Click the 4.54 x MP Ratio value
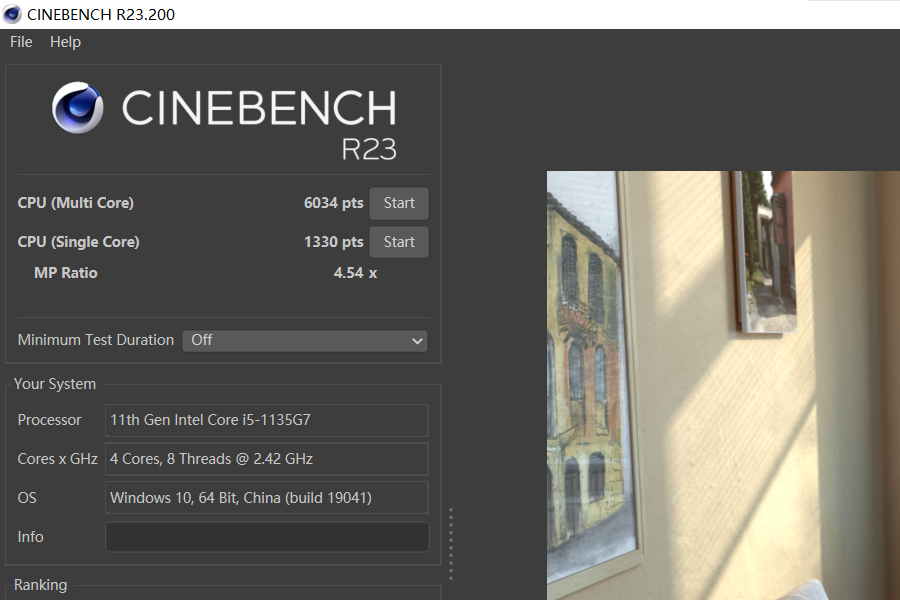 point(355,273)
